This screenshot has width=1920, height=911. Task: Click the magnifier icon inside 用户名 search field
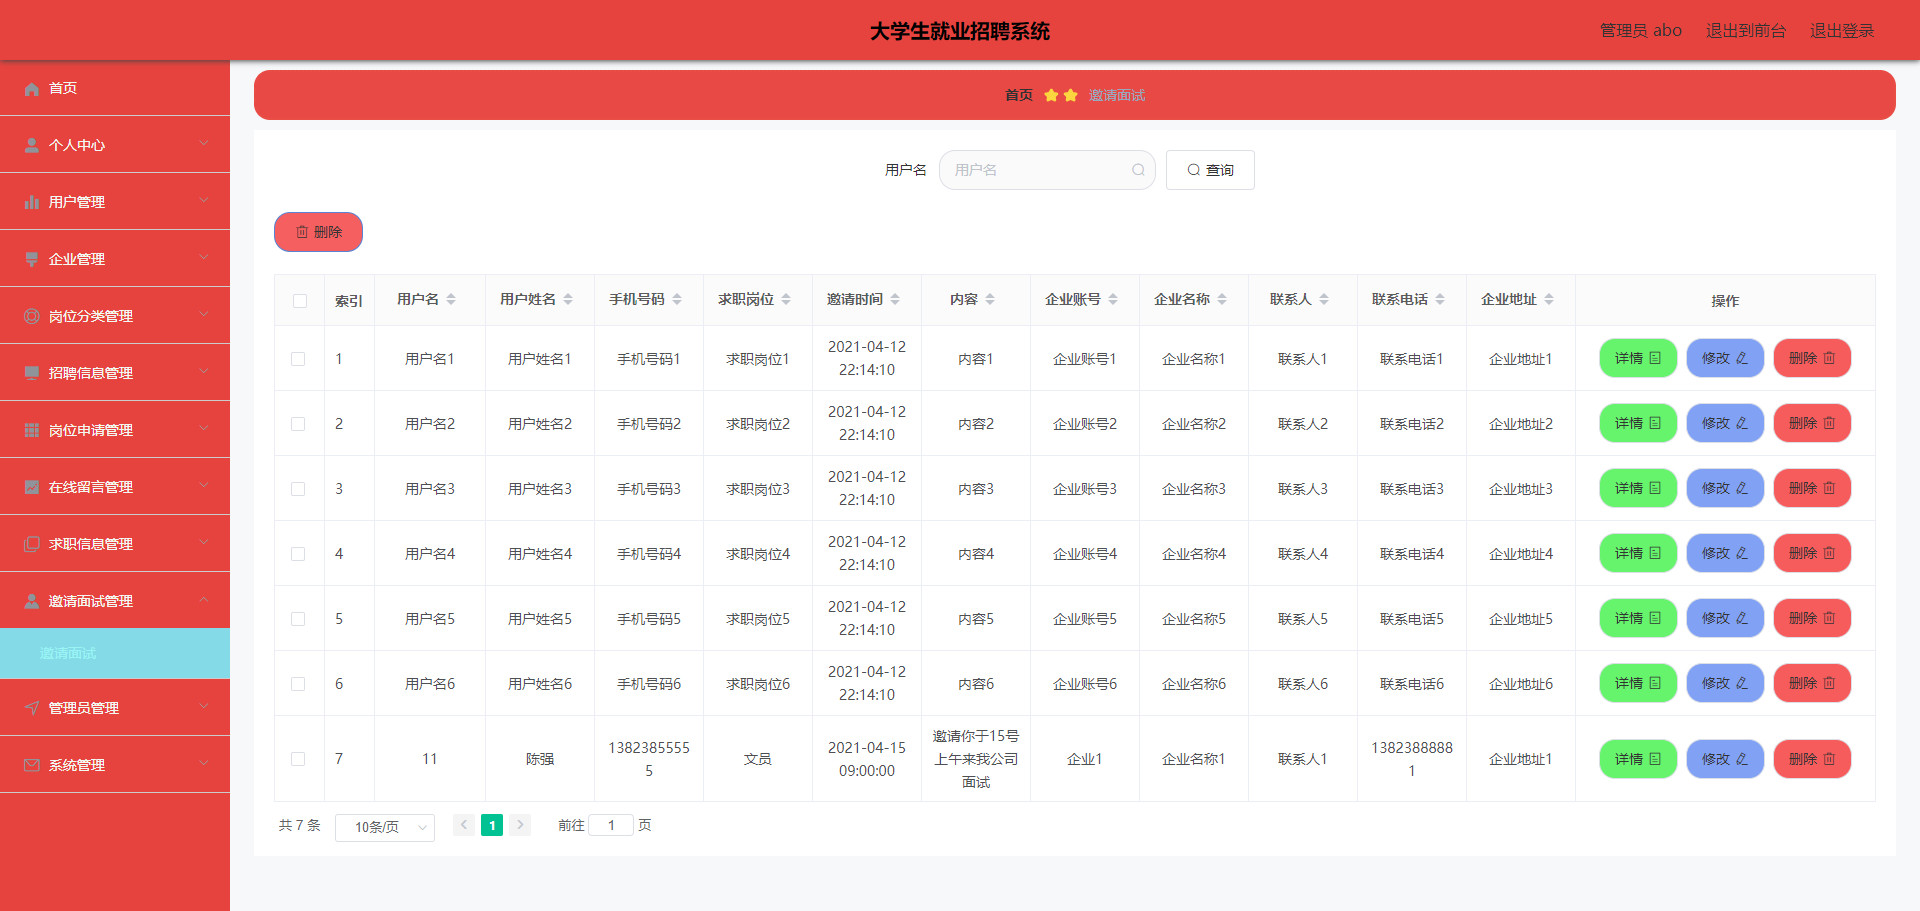point(1138,170)
